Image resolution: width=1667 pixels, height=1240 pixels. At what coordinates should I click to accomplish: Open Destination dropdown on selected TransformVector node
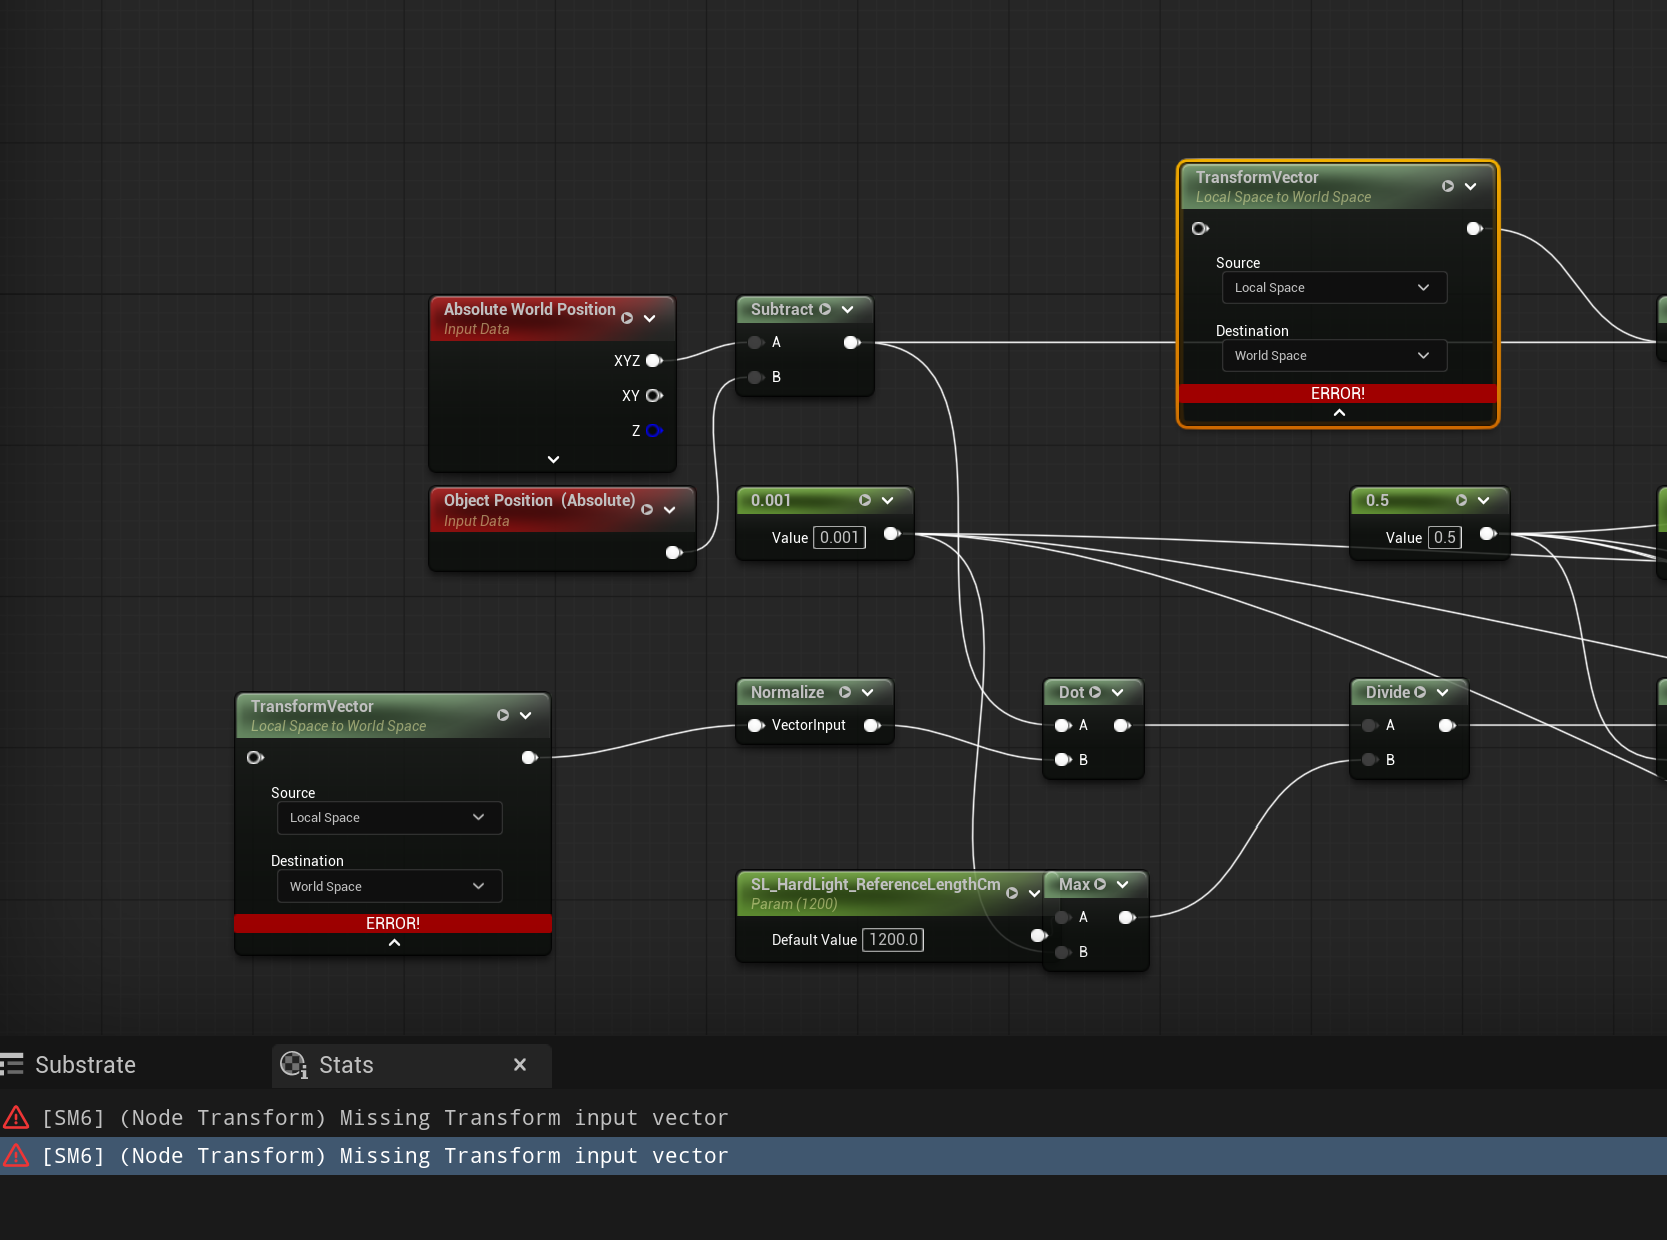[1334, 356]
